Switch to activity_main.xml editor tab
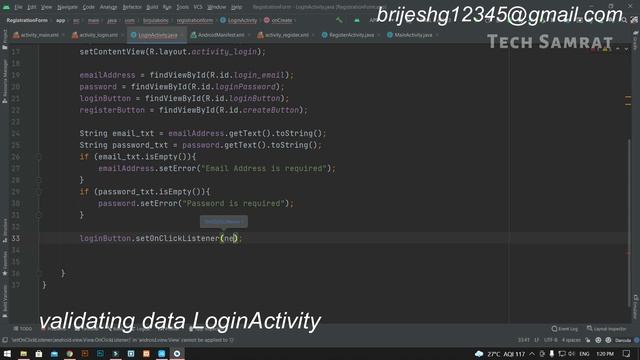Image resolution: width=640 pixels, height=360 pixels. pos(39,35)
